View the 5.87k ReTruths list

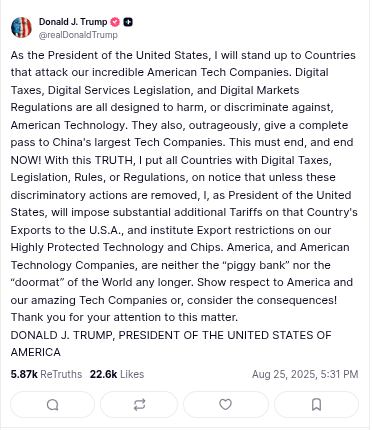click(x=46, y=374)
